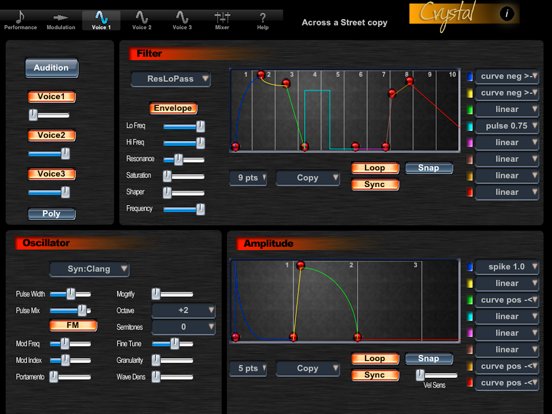The height and width of the screenshot is (414, 552).
Task: Open the filter '9 pts' dropdown
Action: [248, 178]
